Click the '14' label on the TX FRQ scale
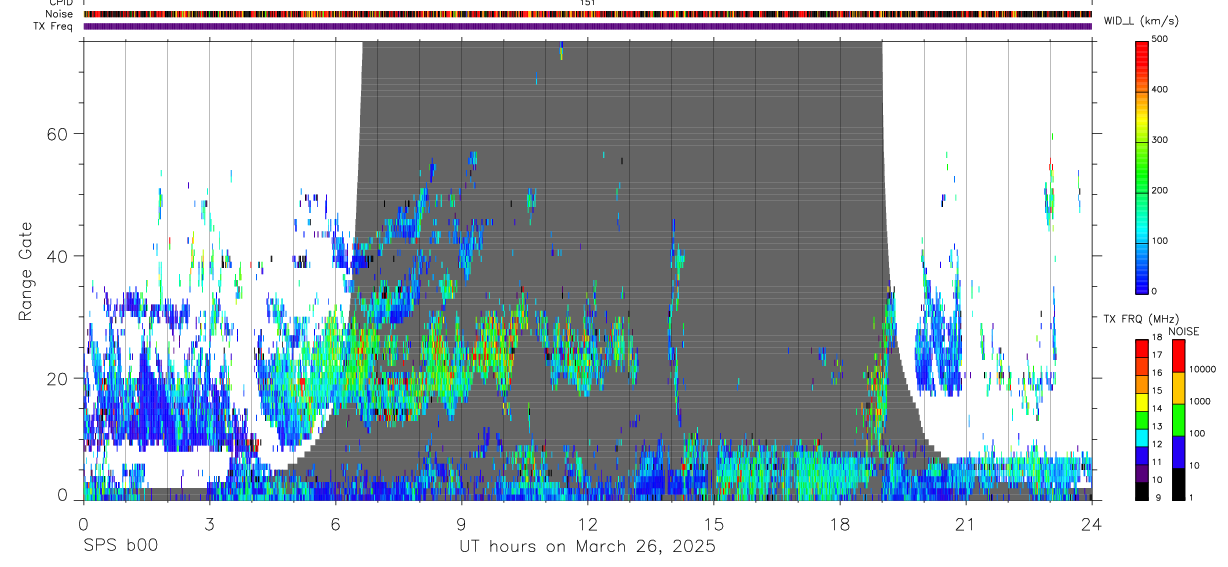The image size is (1228, 567). 1157,408
